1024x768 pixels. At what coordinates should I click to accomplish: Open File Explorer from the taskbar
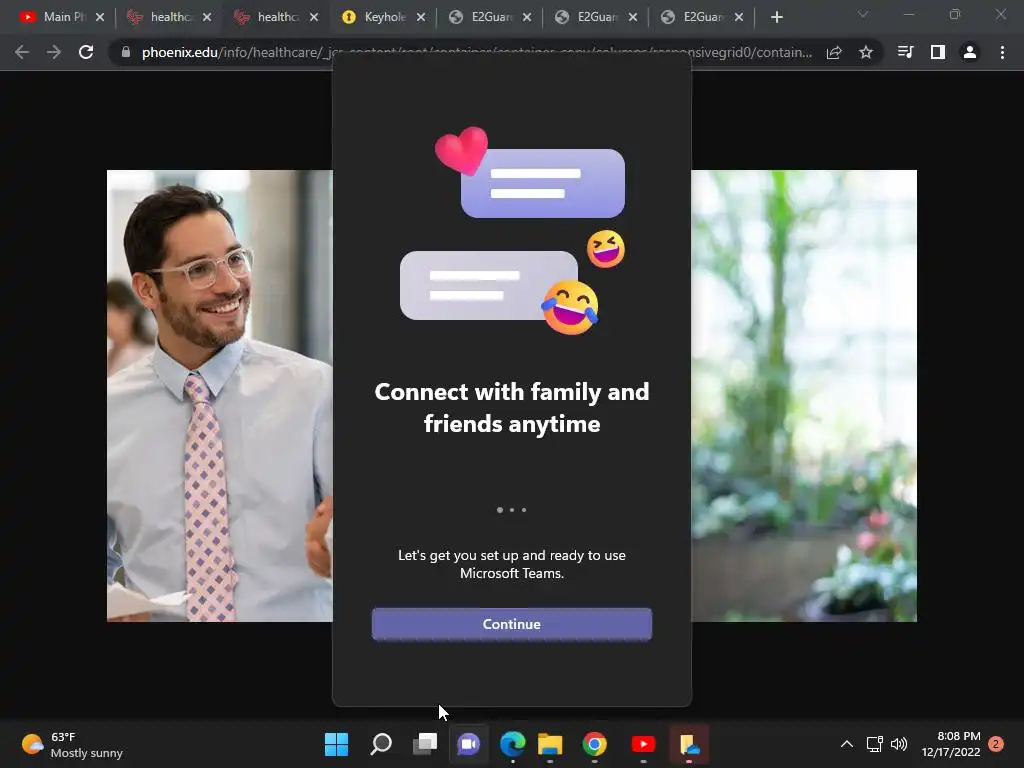coord(550,744)
